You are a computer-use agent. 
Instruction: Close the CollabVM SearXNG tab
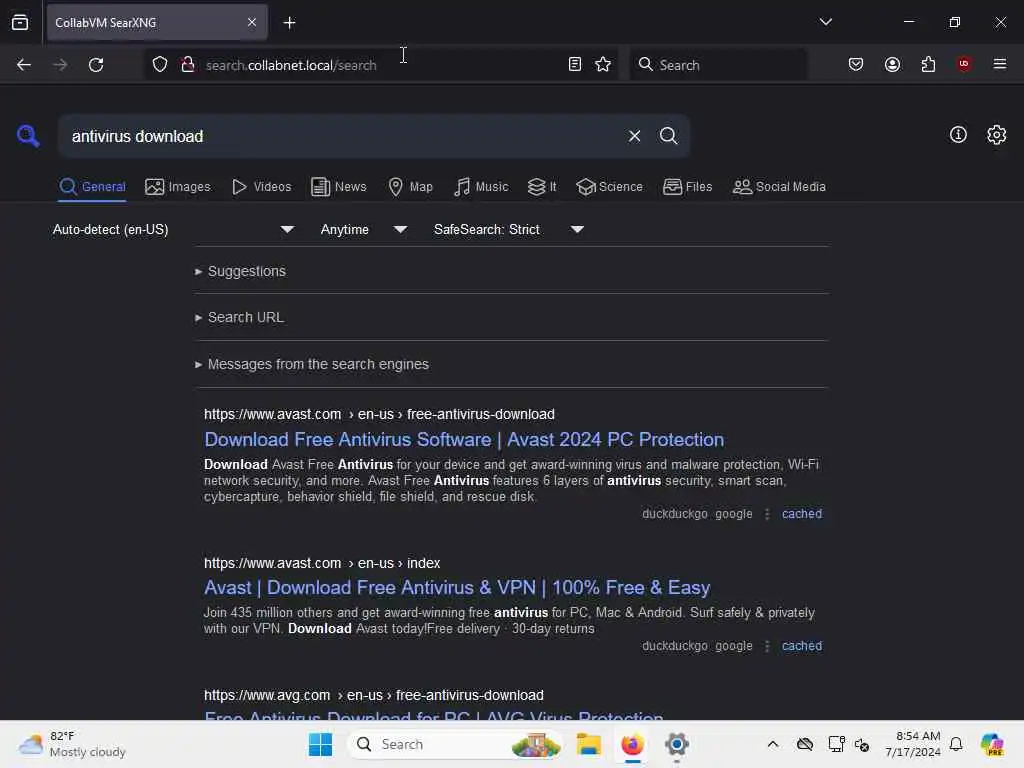click(x=252, y=23)
